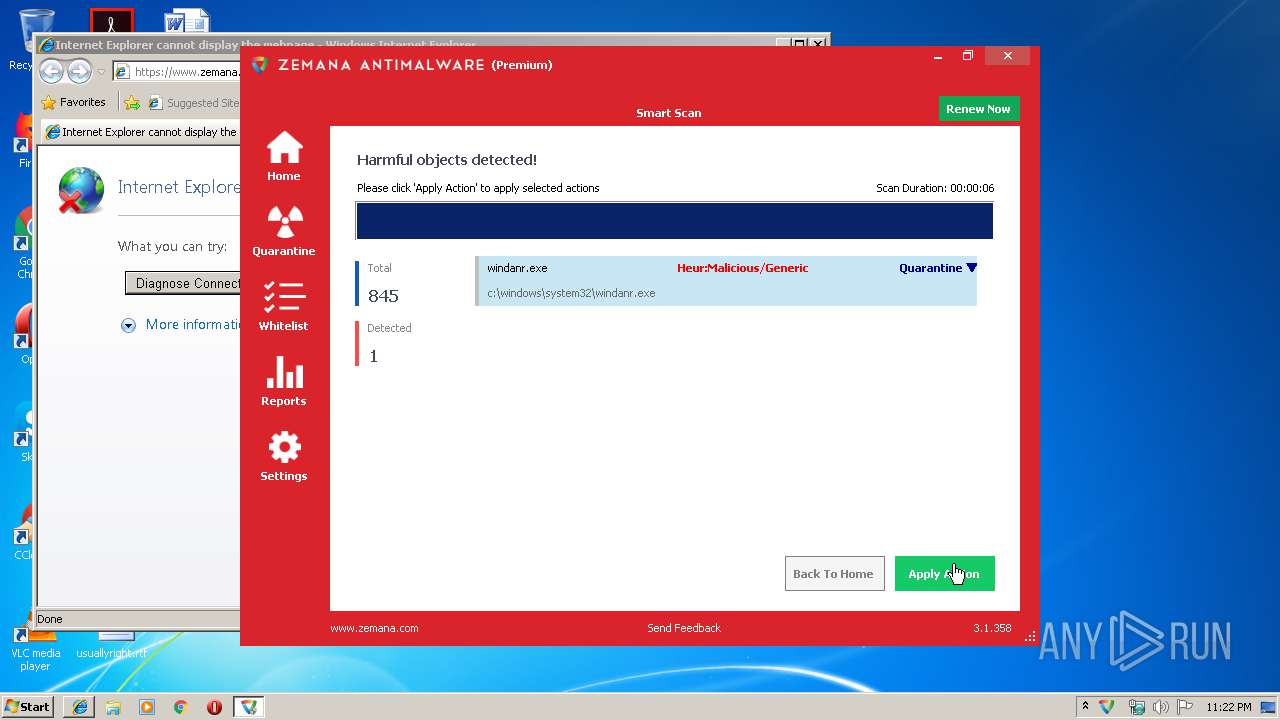Click the Zemana logo in title bar
This screenshot has width=1280, height=720.
click(x=260, y=65)
